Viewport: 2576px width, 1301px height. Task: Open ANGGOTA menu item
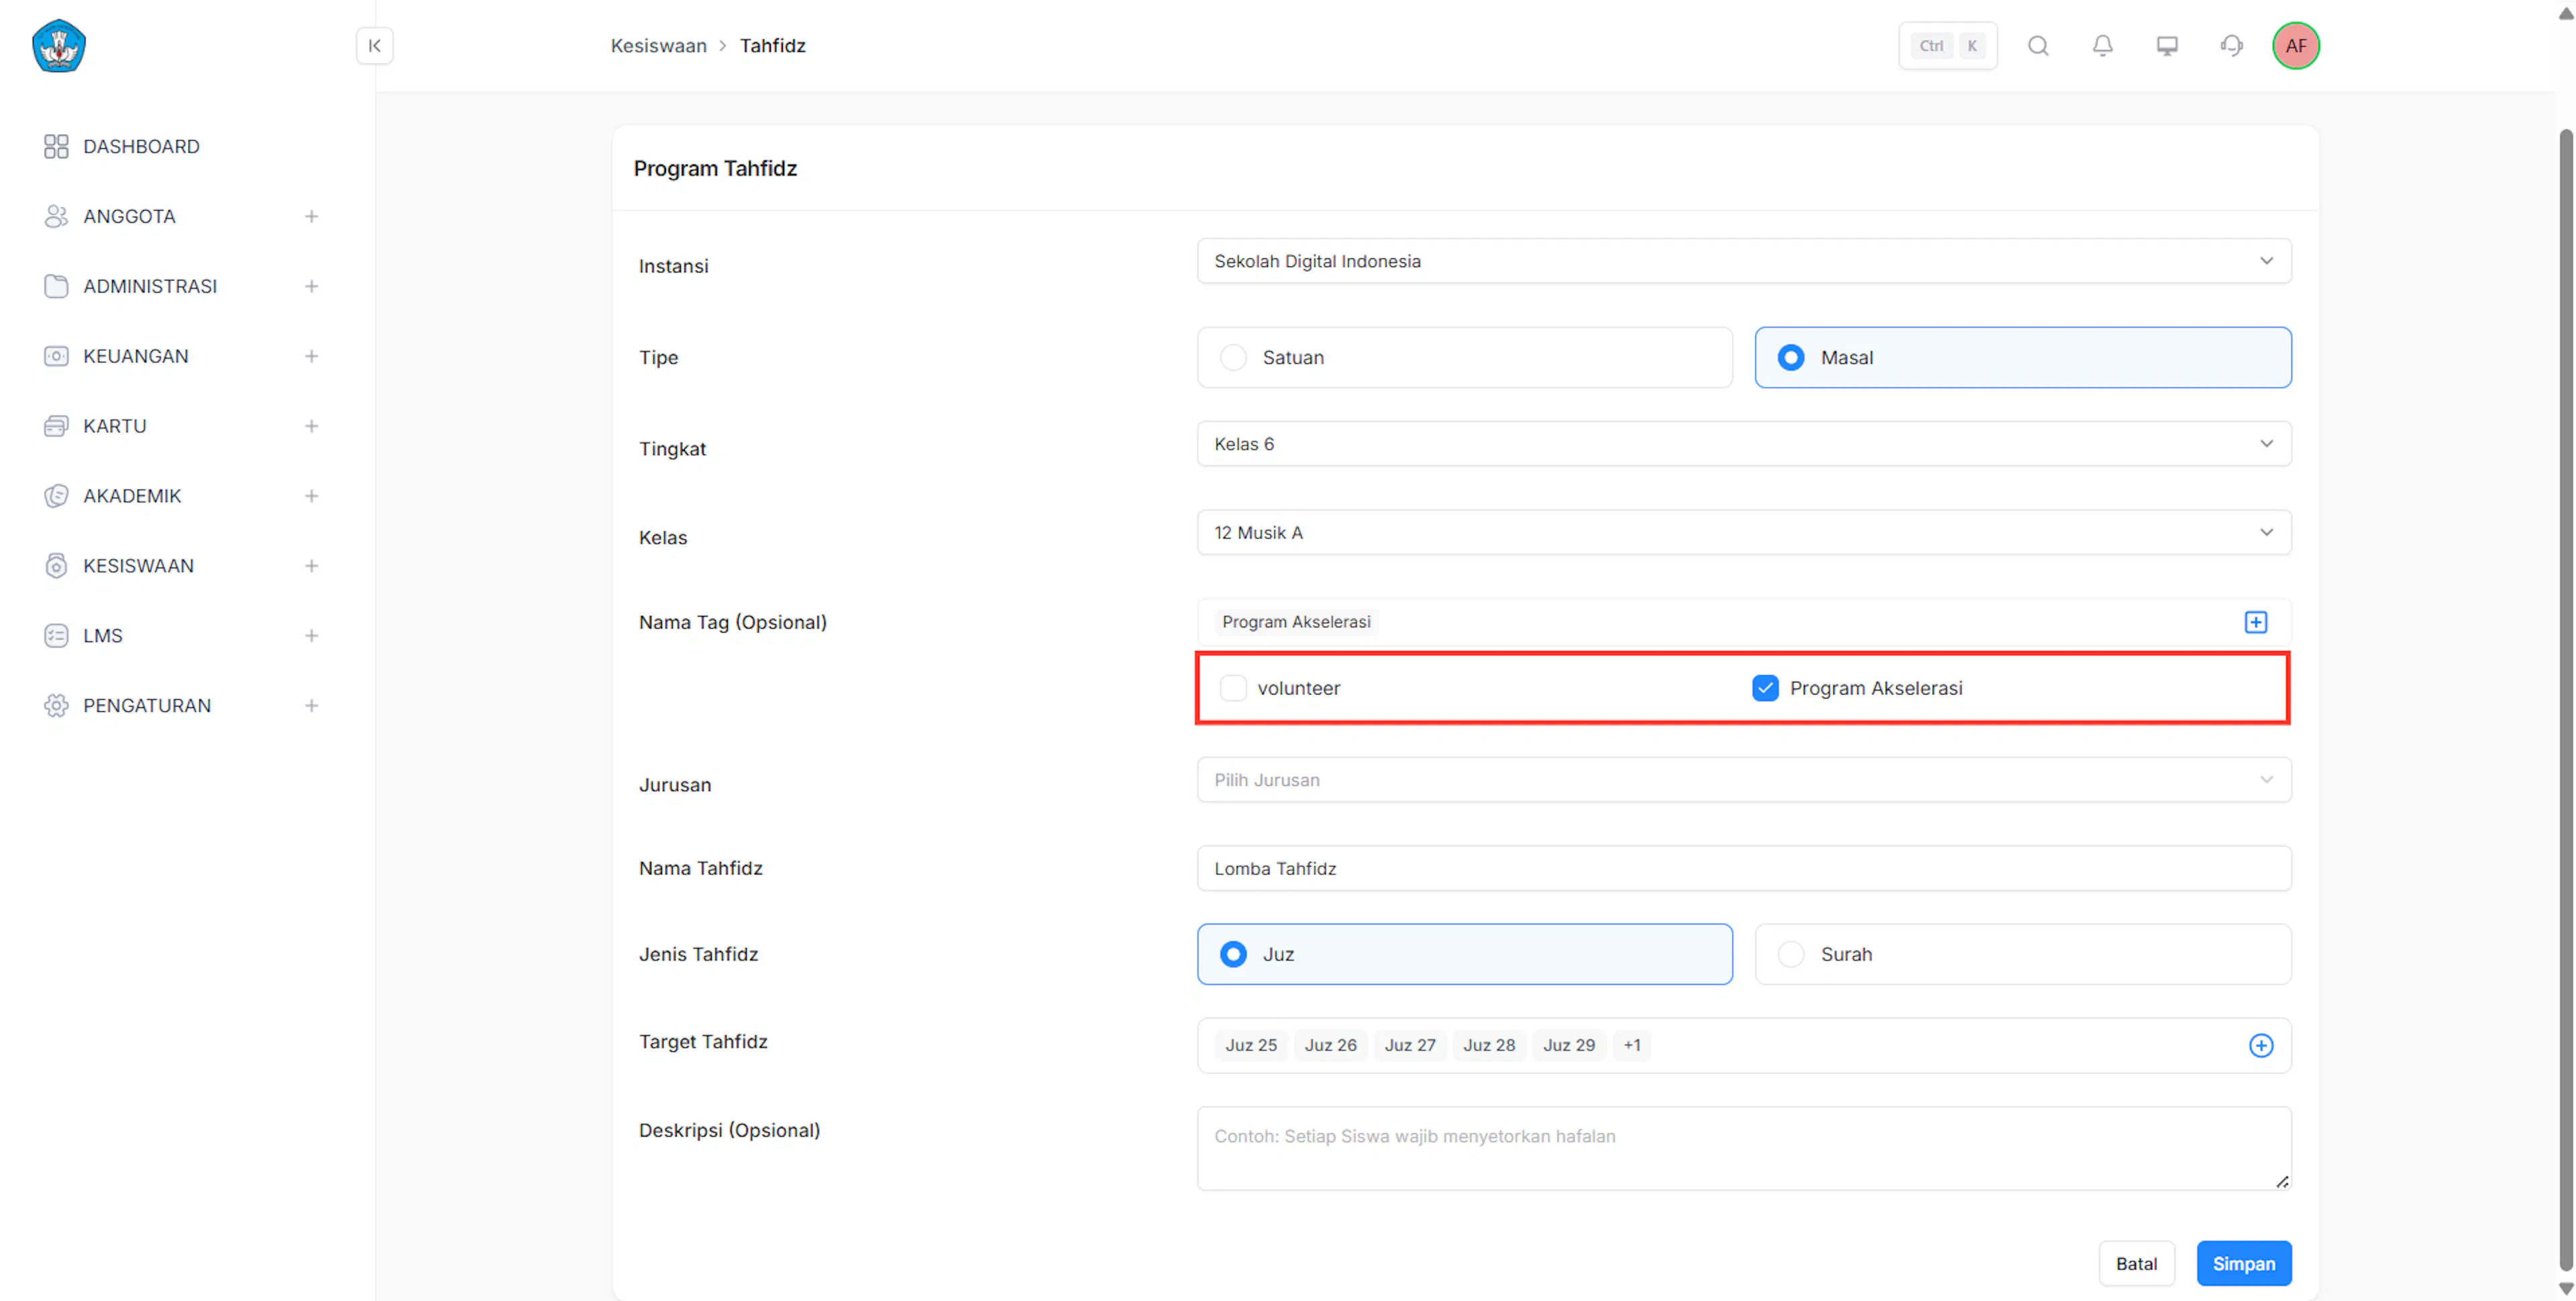129,217
